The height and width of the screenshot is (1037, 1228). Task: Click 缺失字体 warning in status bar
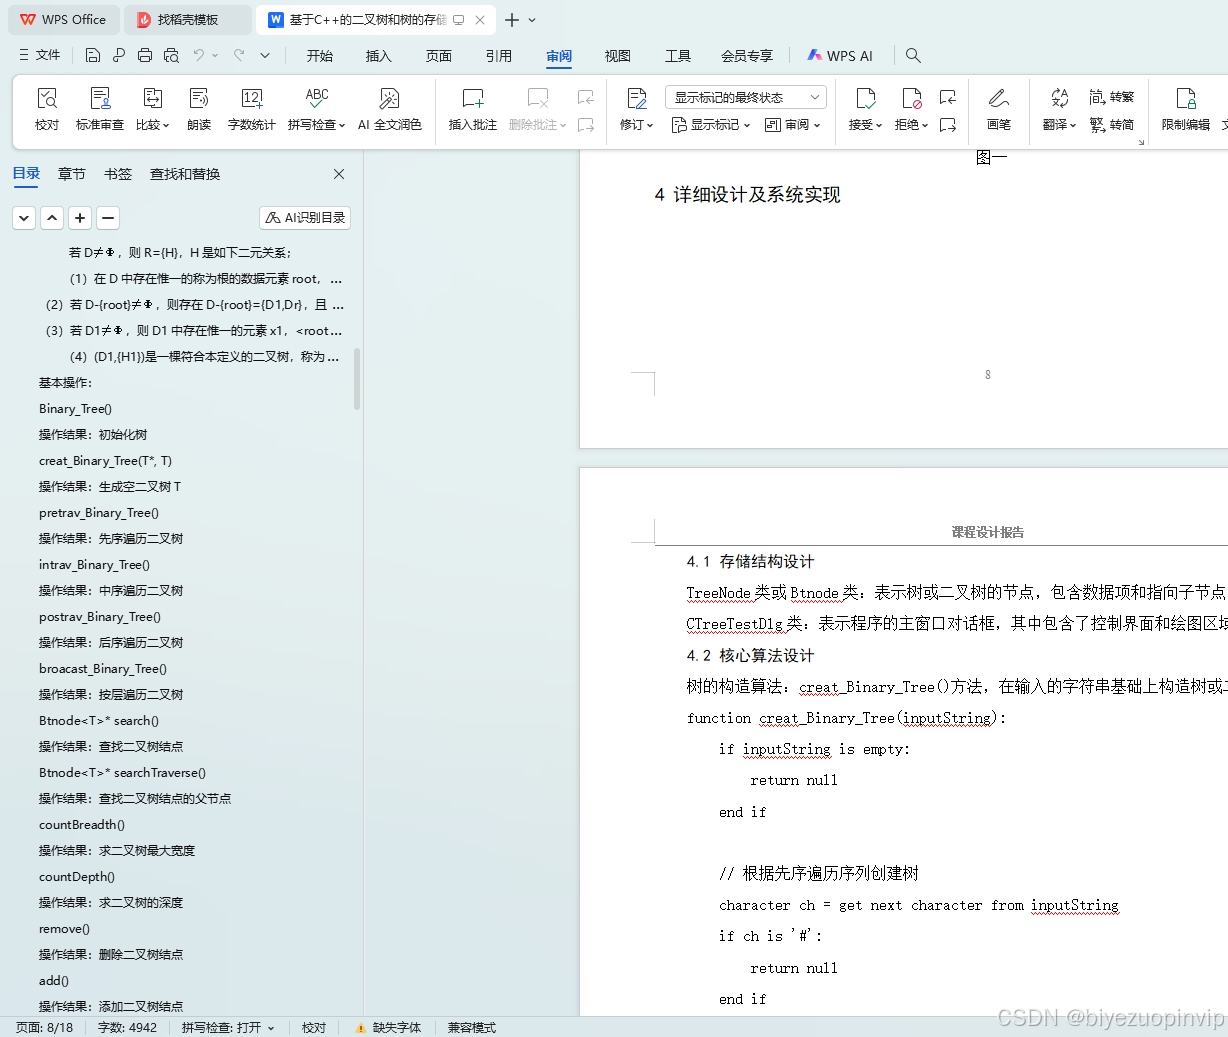[389, 1027]
